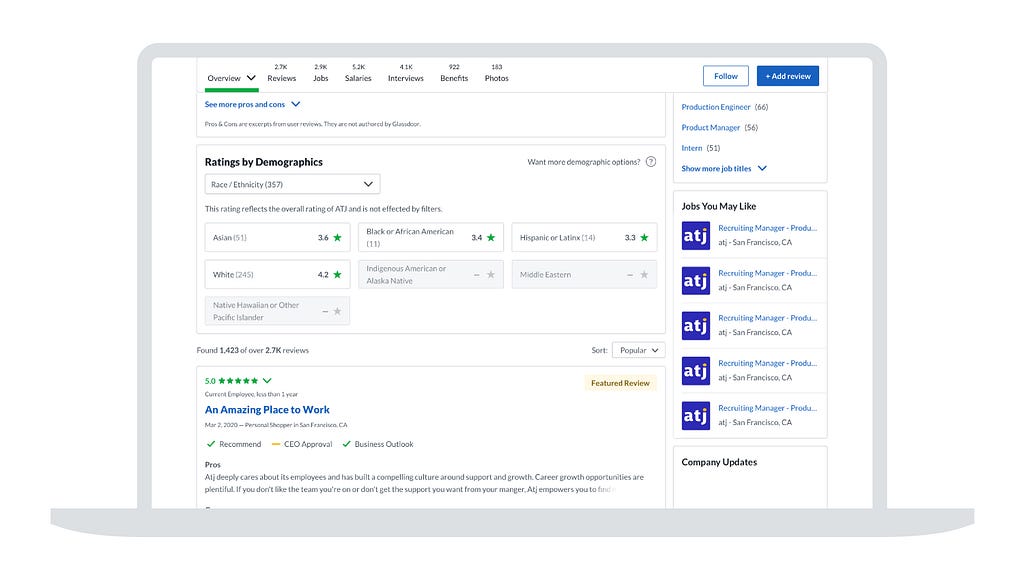Click the greyed star in Indigenous American card
This screenshot has height=581, width=1024.
pos(490,275)
